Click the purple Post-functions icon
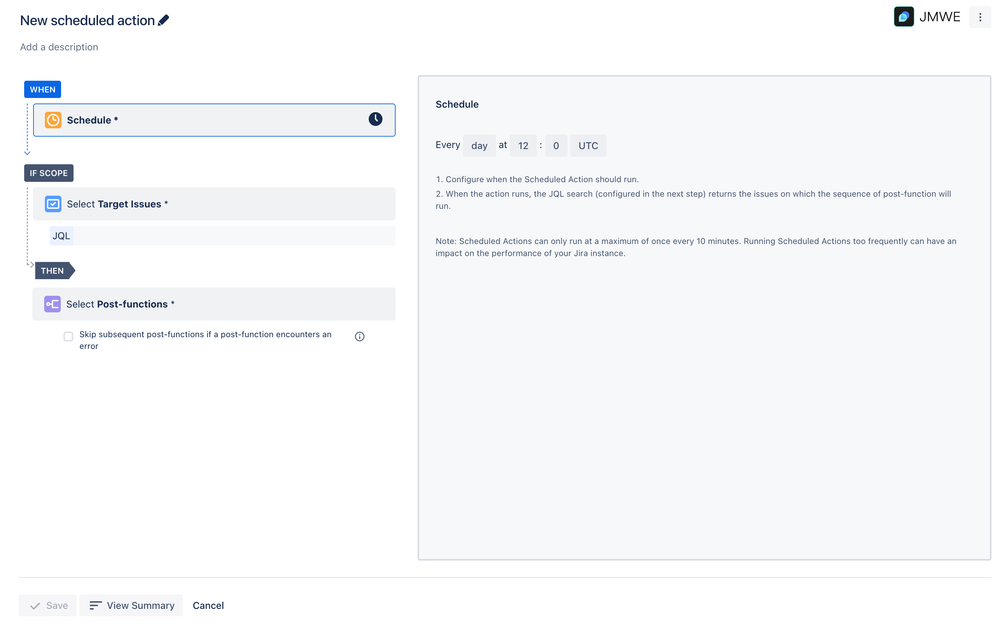The width and height of the screenshot is (999, 624). (52, 303)
